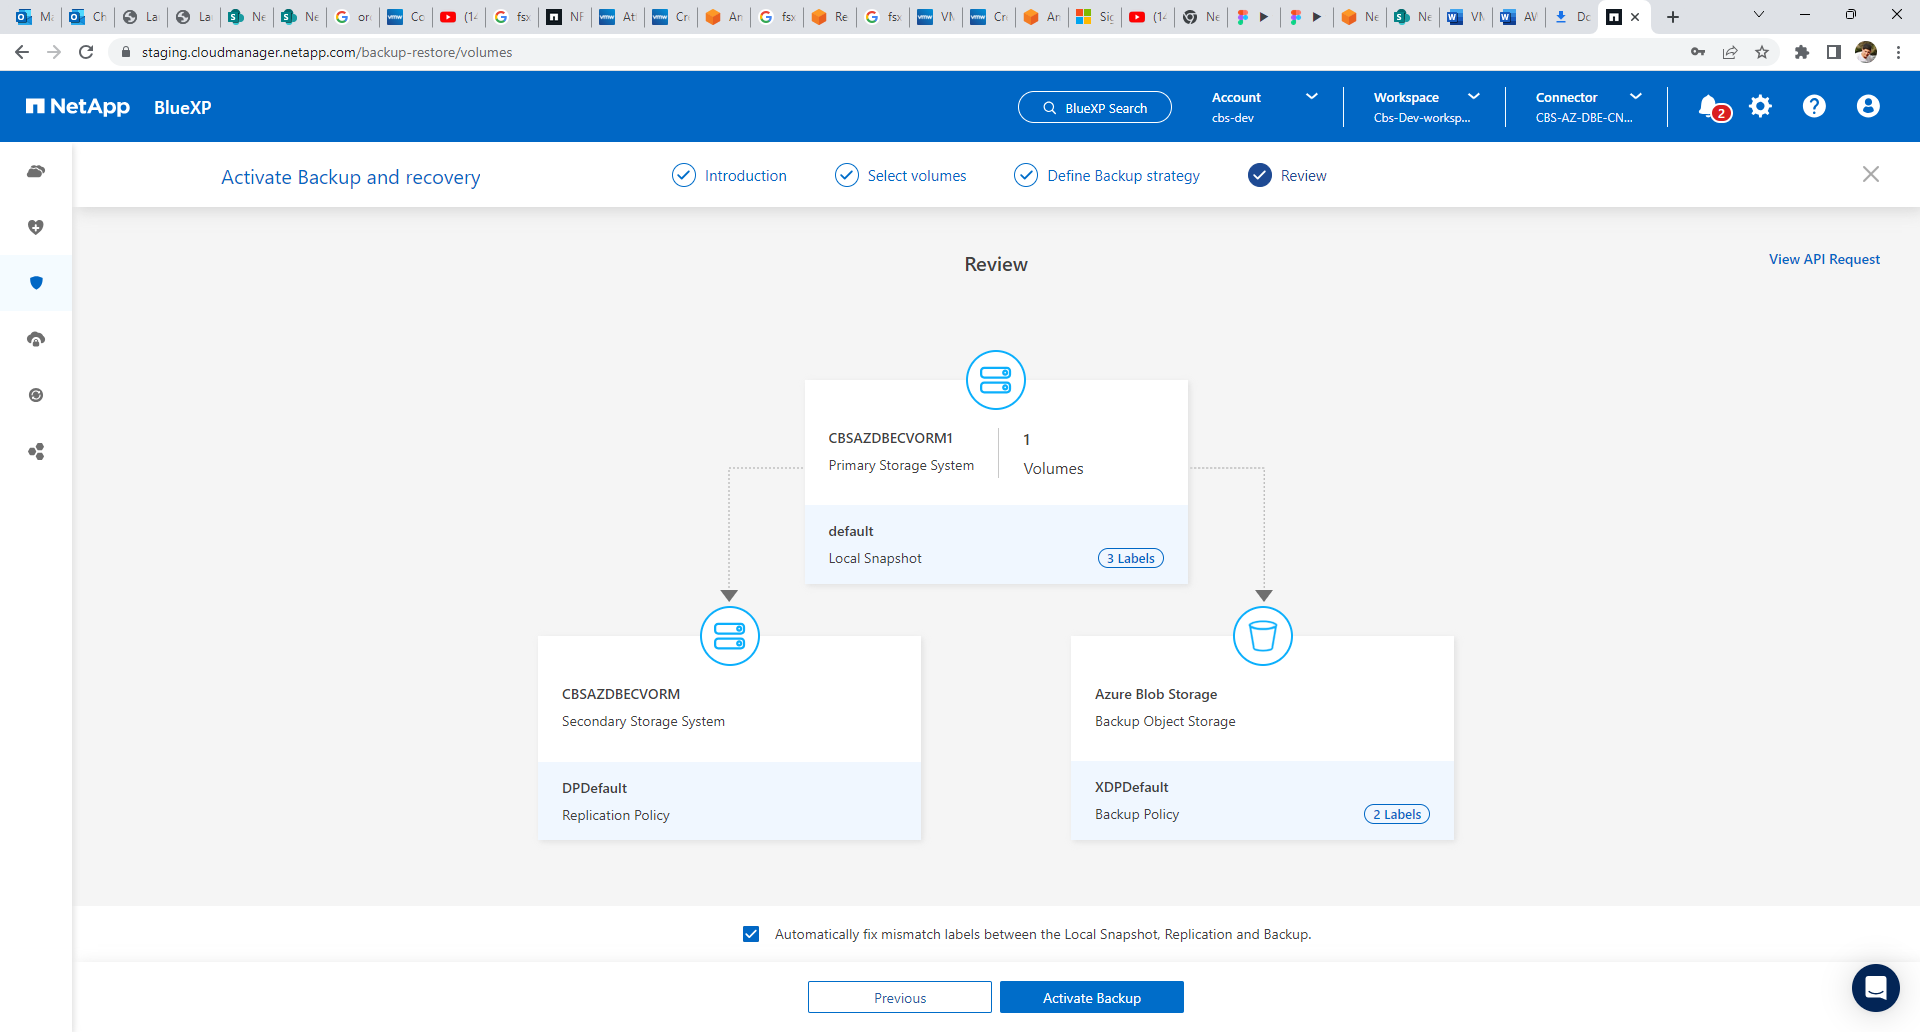The height and width of the screenshot is (1032, 1920).
Task: Select the shield Protection sidebar icon
Action: [36, 283]
